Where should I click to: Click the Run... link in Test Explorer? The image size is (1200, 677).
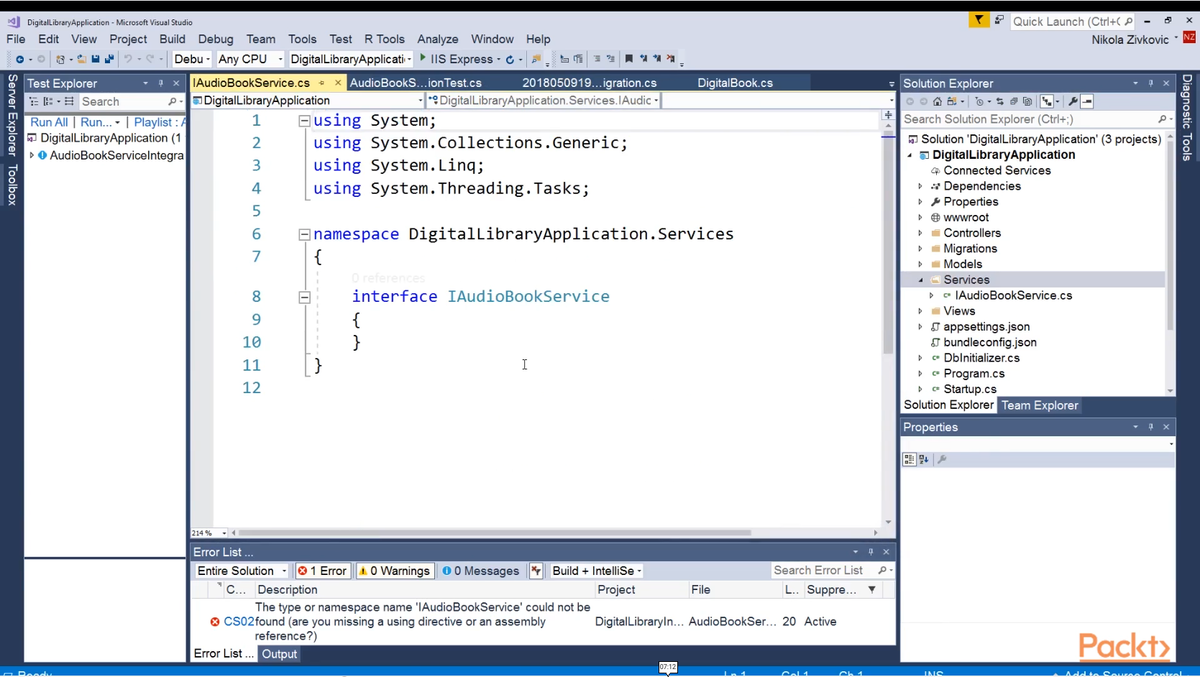tap(98, 122)
